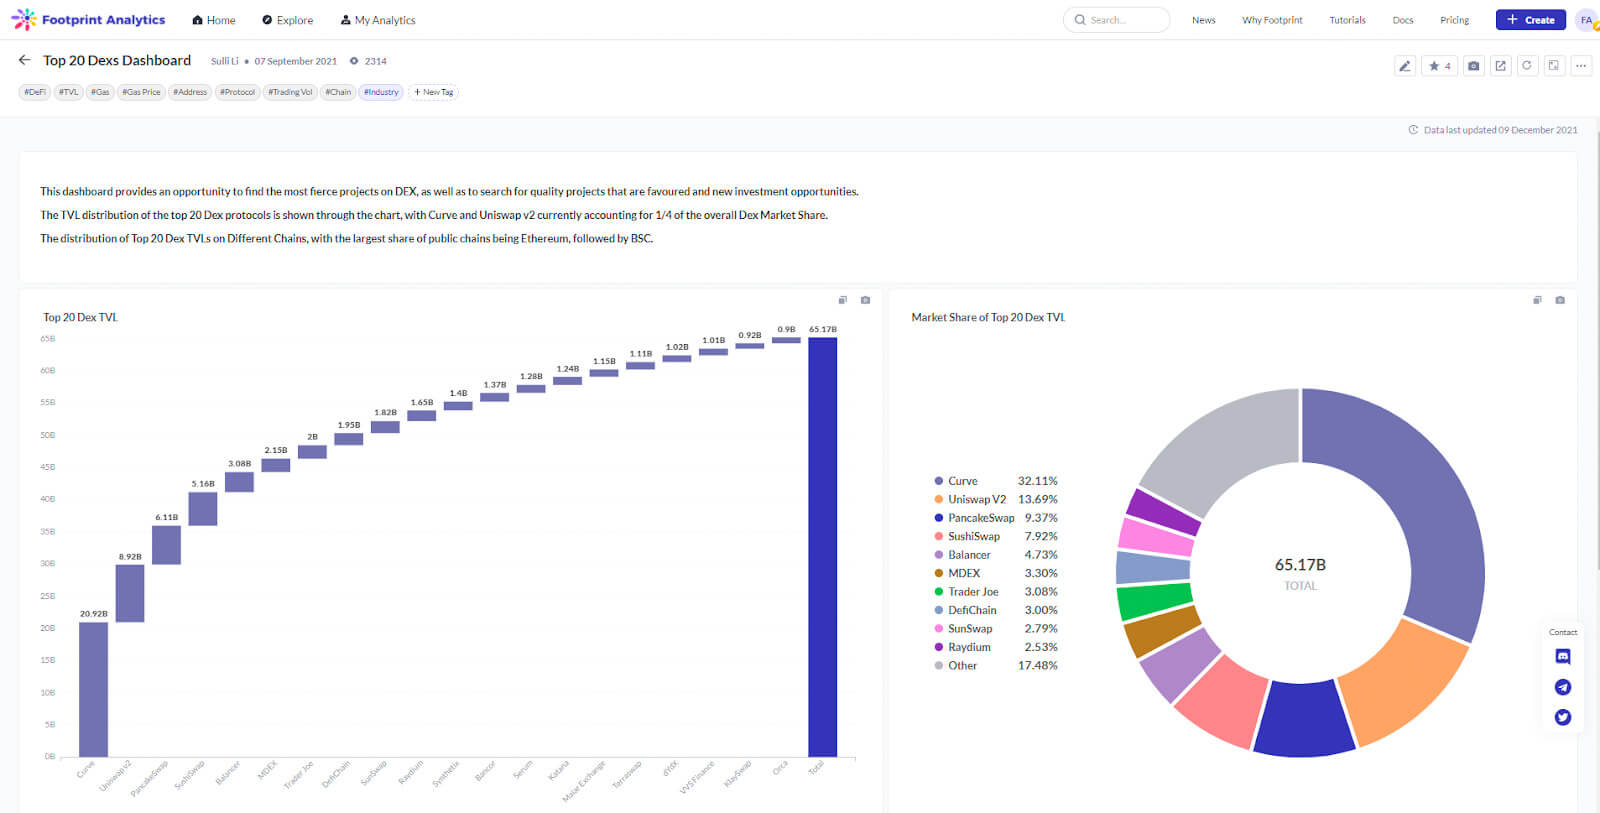Star the dashboard with the favorite button
Screen dimensions: 1600x813
coord(1439,66)
